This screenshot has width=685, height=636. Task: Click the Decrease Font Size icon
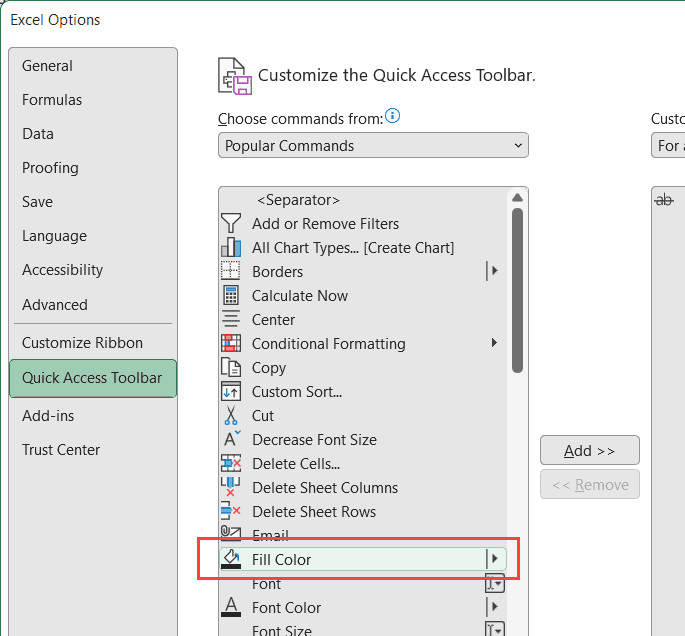231,439
